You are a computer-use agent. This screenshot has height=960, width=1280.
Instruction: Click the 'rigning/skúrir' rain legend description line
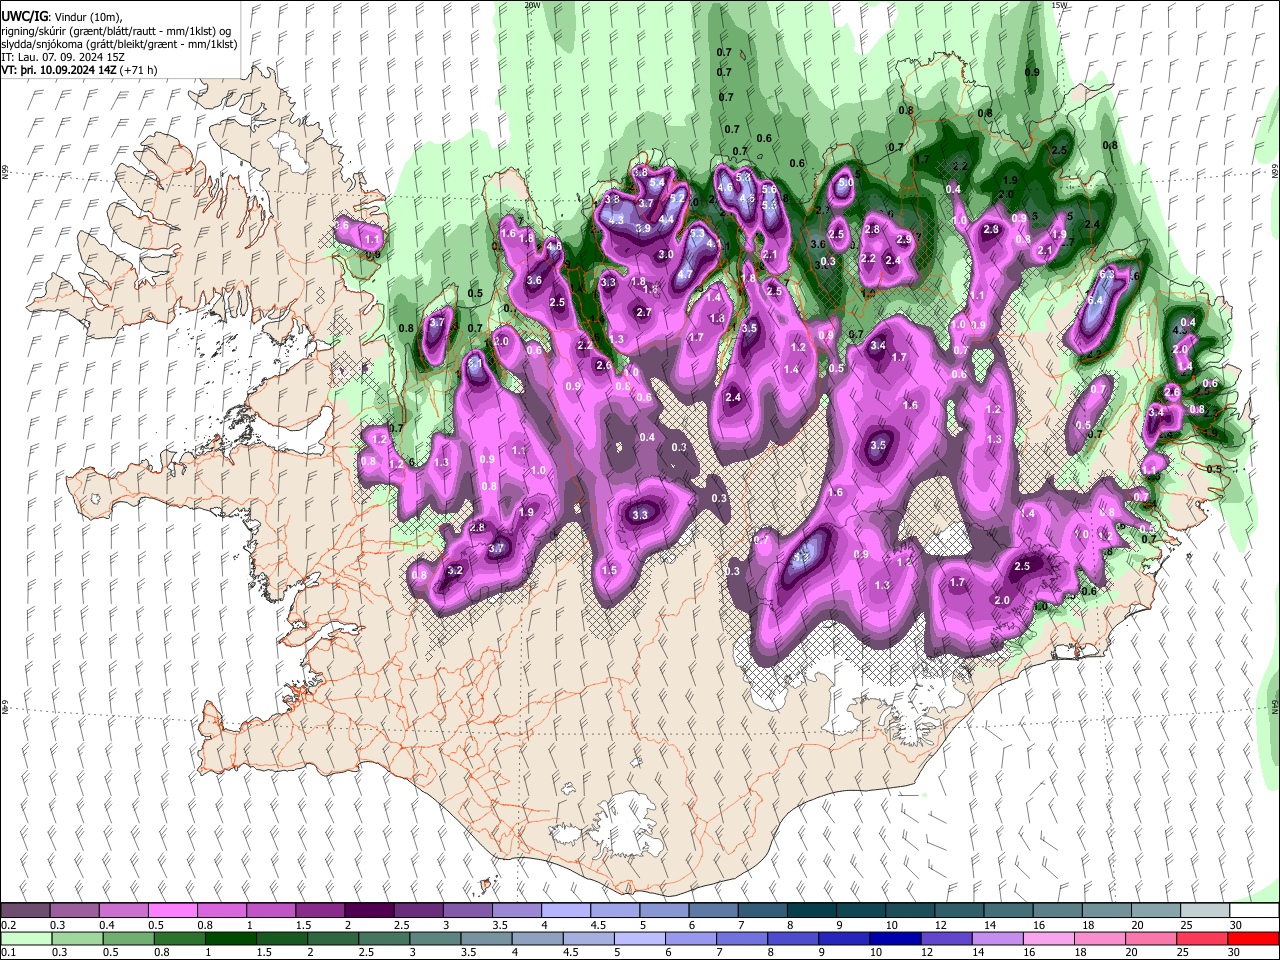pos(118,31)
